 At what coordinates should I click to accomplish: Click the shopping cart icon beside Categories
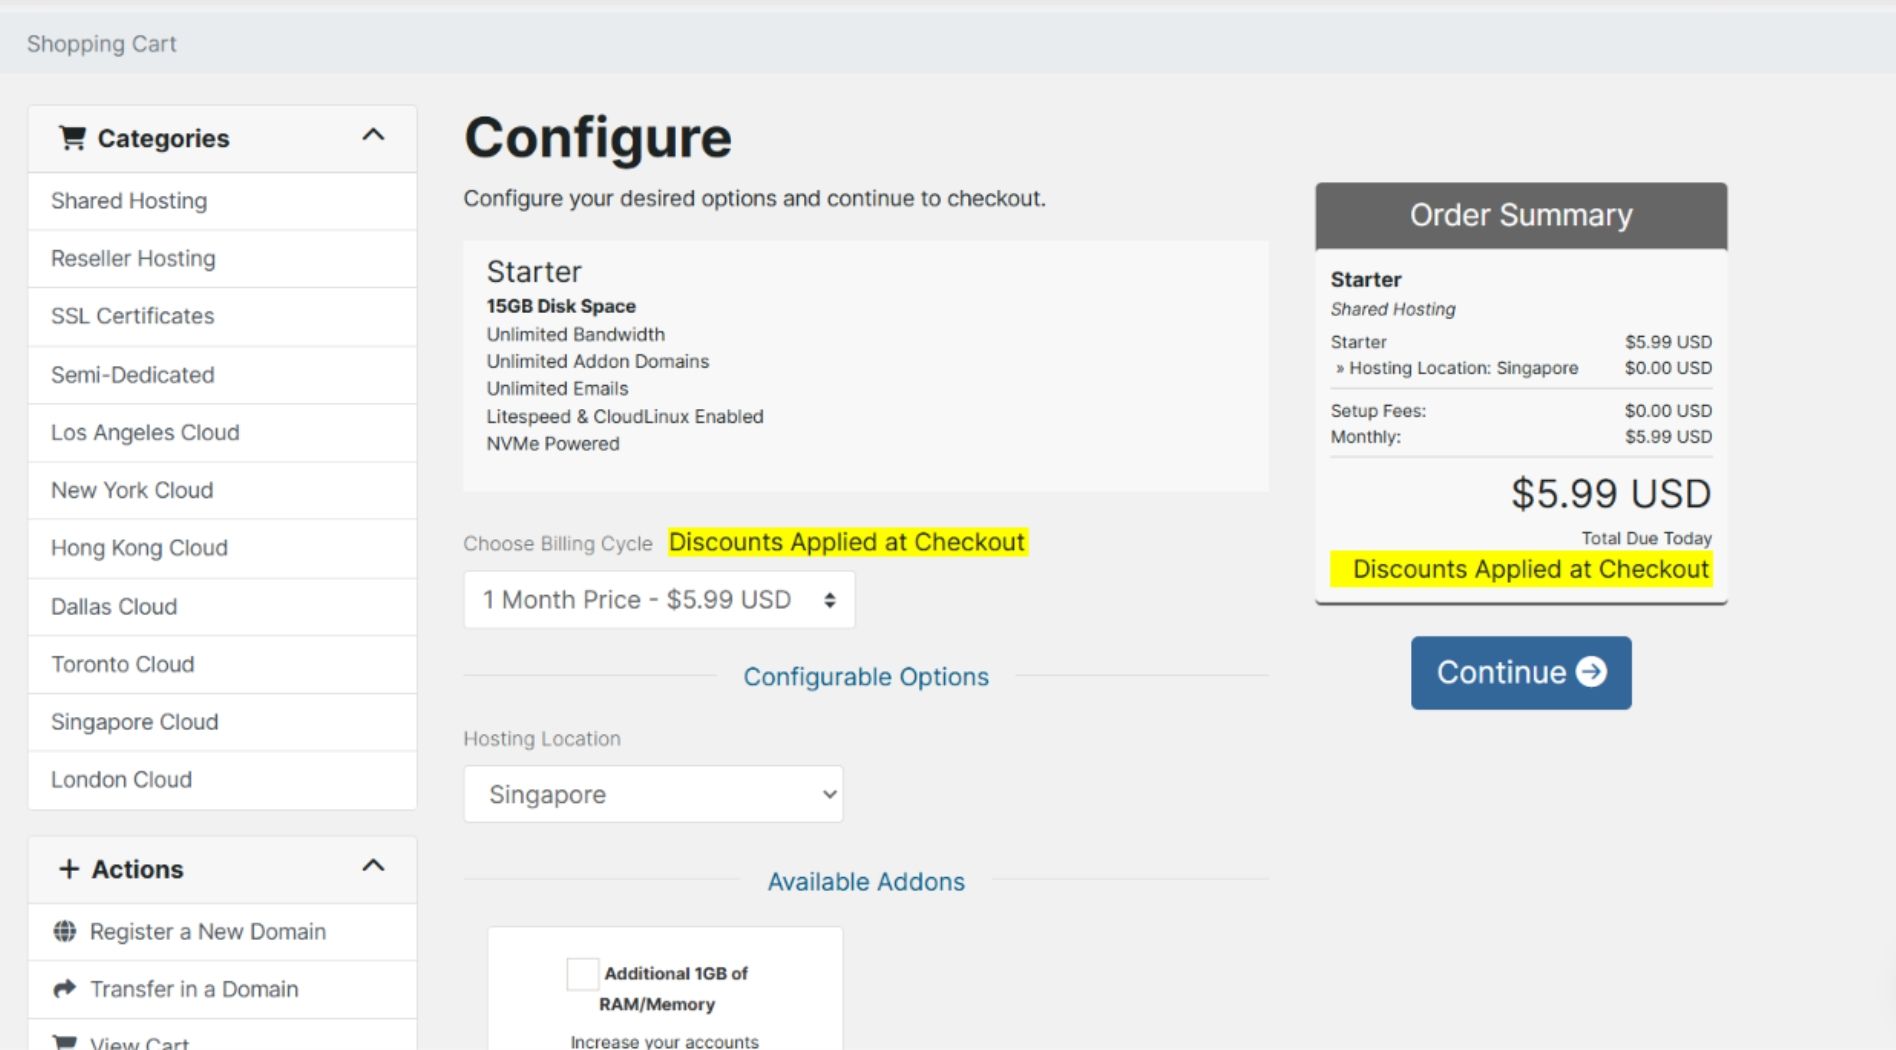pyautogui.click(x=72, y=138)
